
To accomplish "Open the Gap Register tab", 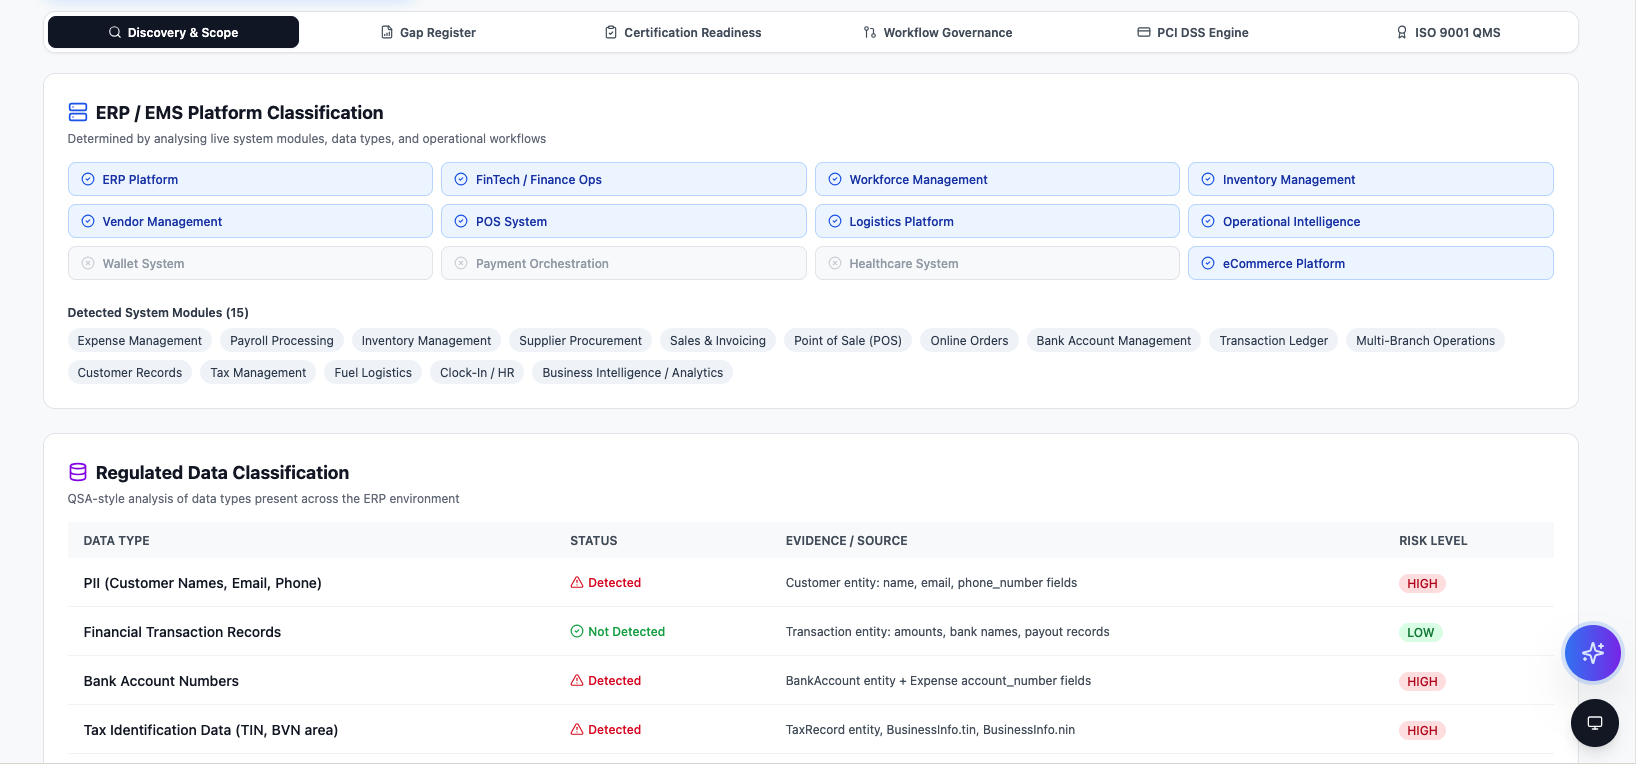I will point(428,32).
